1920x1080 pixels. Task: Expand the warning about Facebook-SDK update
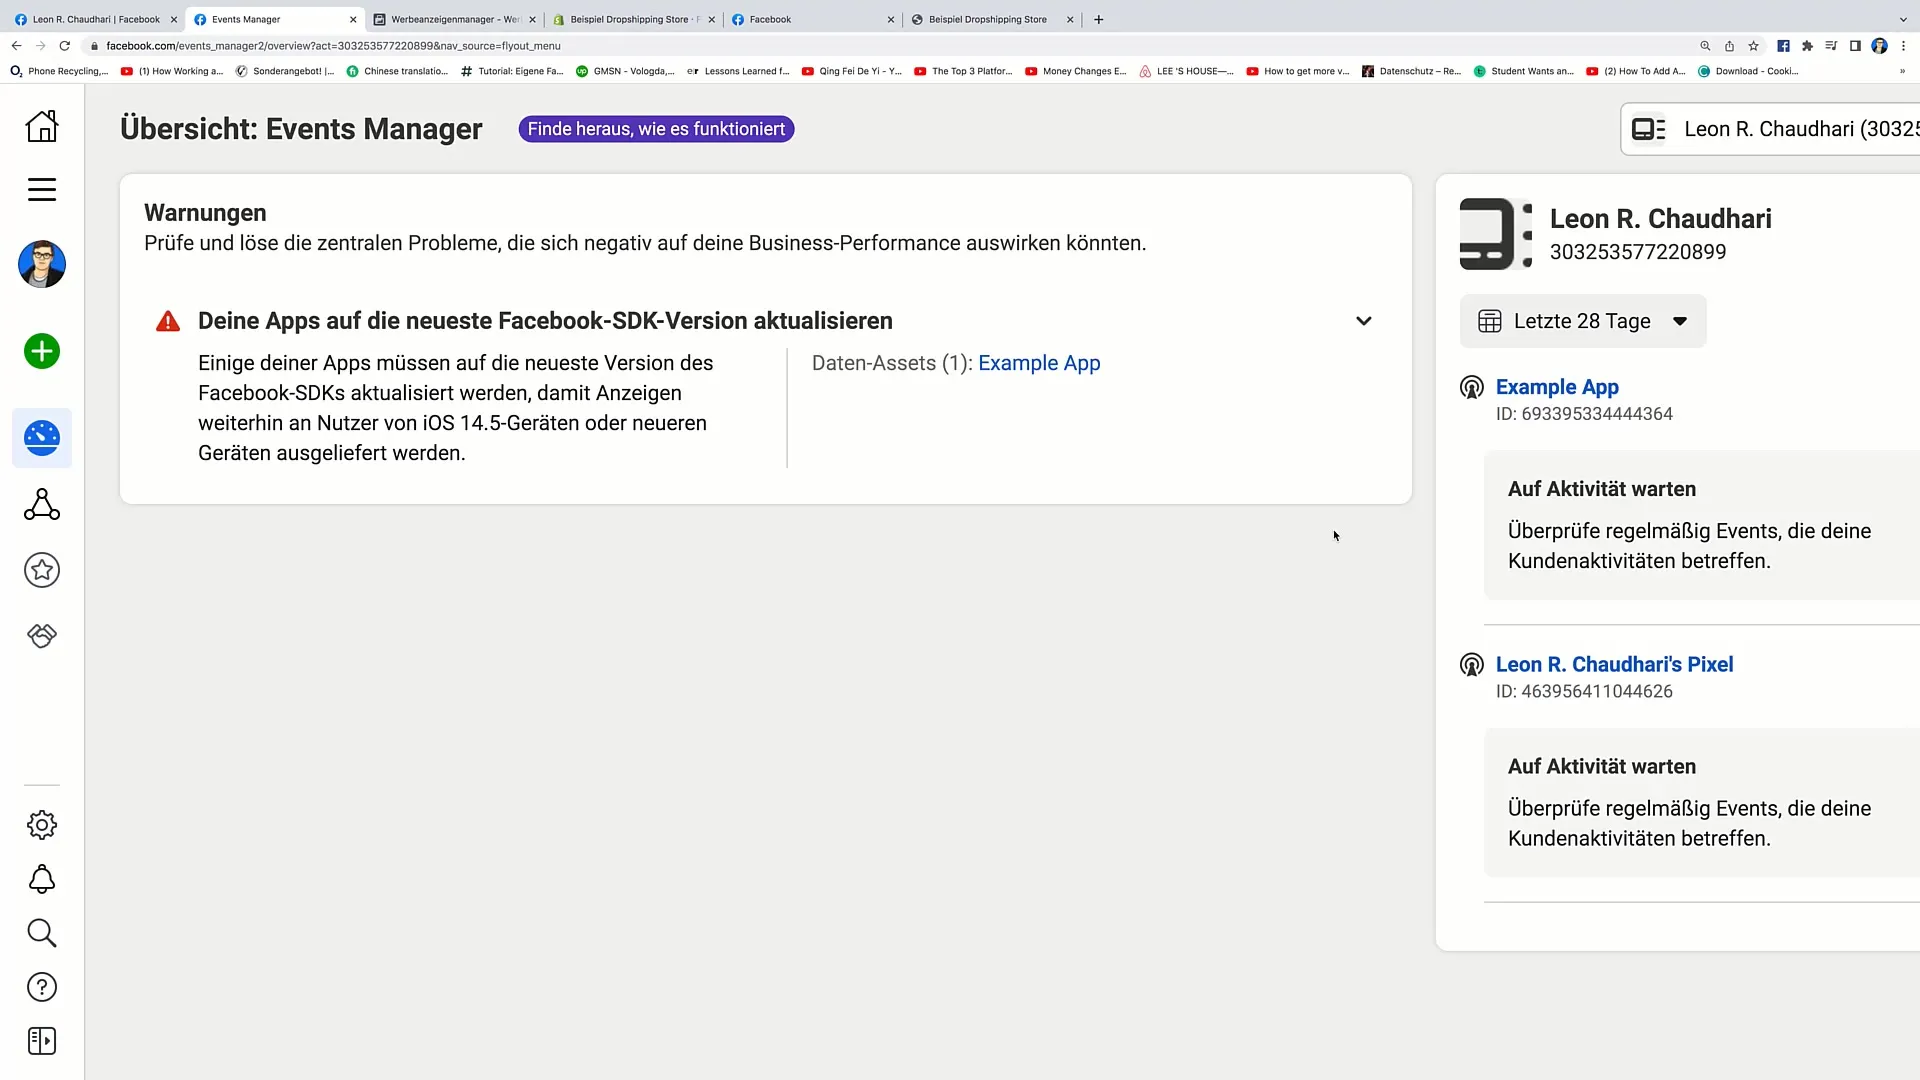click(x=1364, y=320)
